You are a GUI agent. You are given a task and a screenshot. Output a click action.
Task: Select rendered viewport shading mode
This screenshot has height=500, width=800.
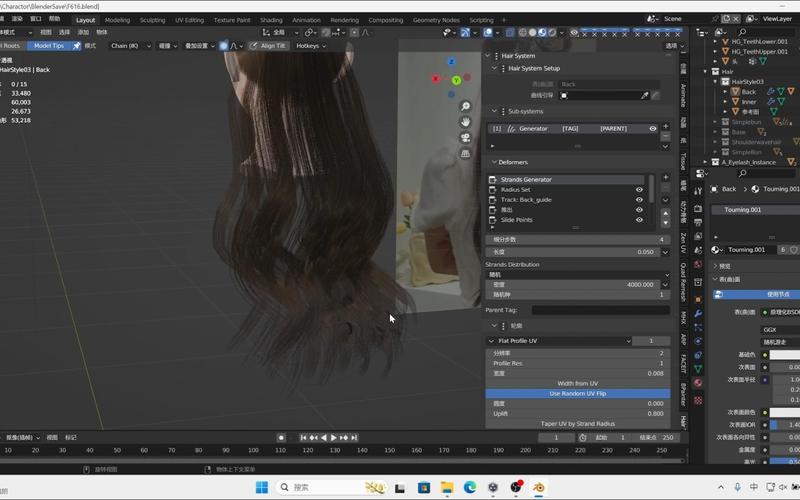[x=552, y=33]
